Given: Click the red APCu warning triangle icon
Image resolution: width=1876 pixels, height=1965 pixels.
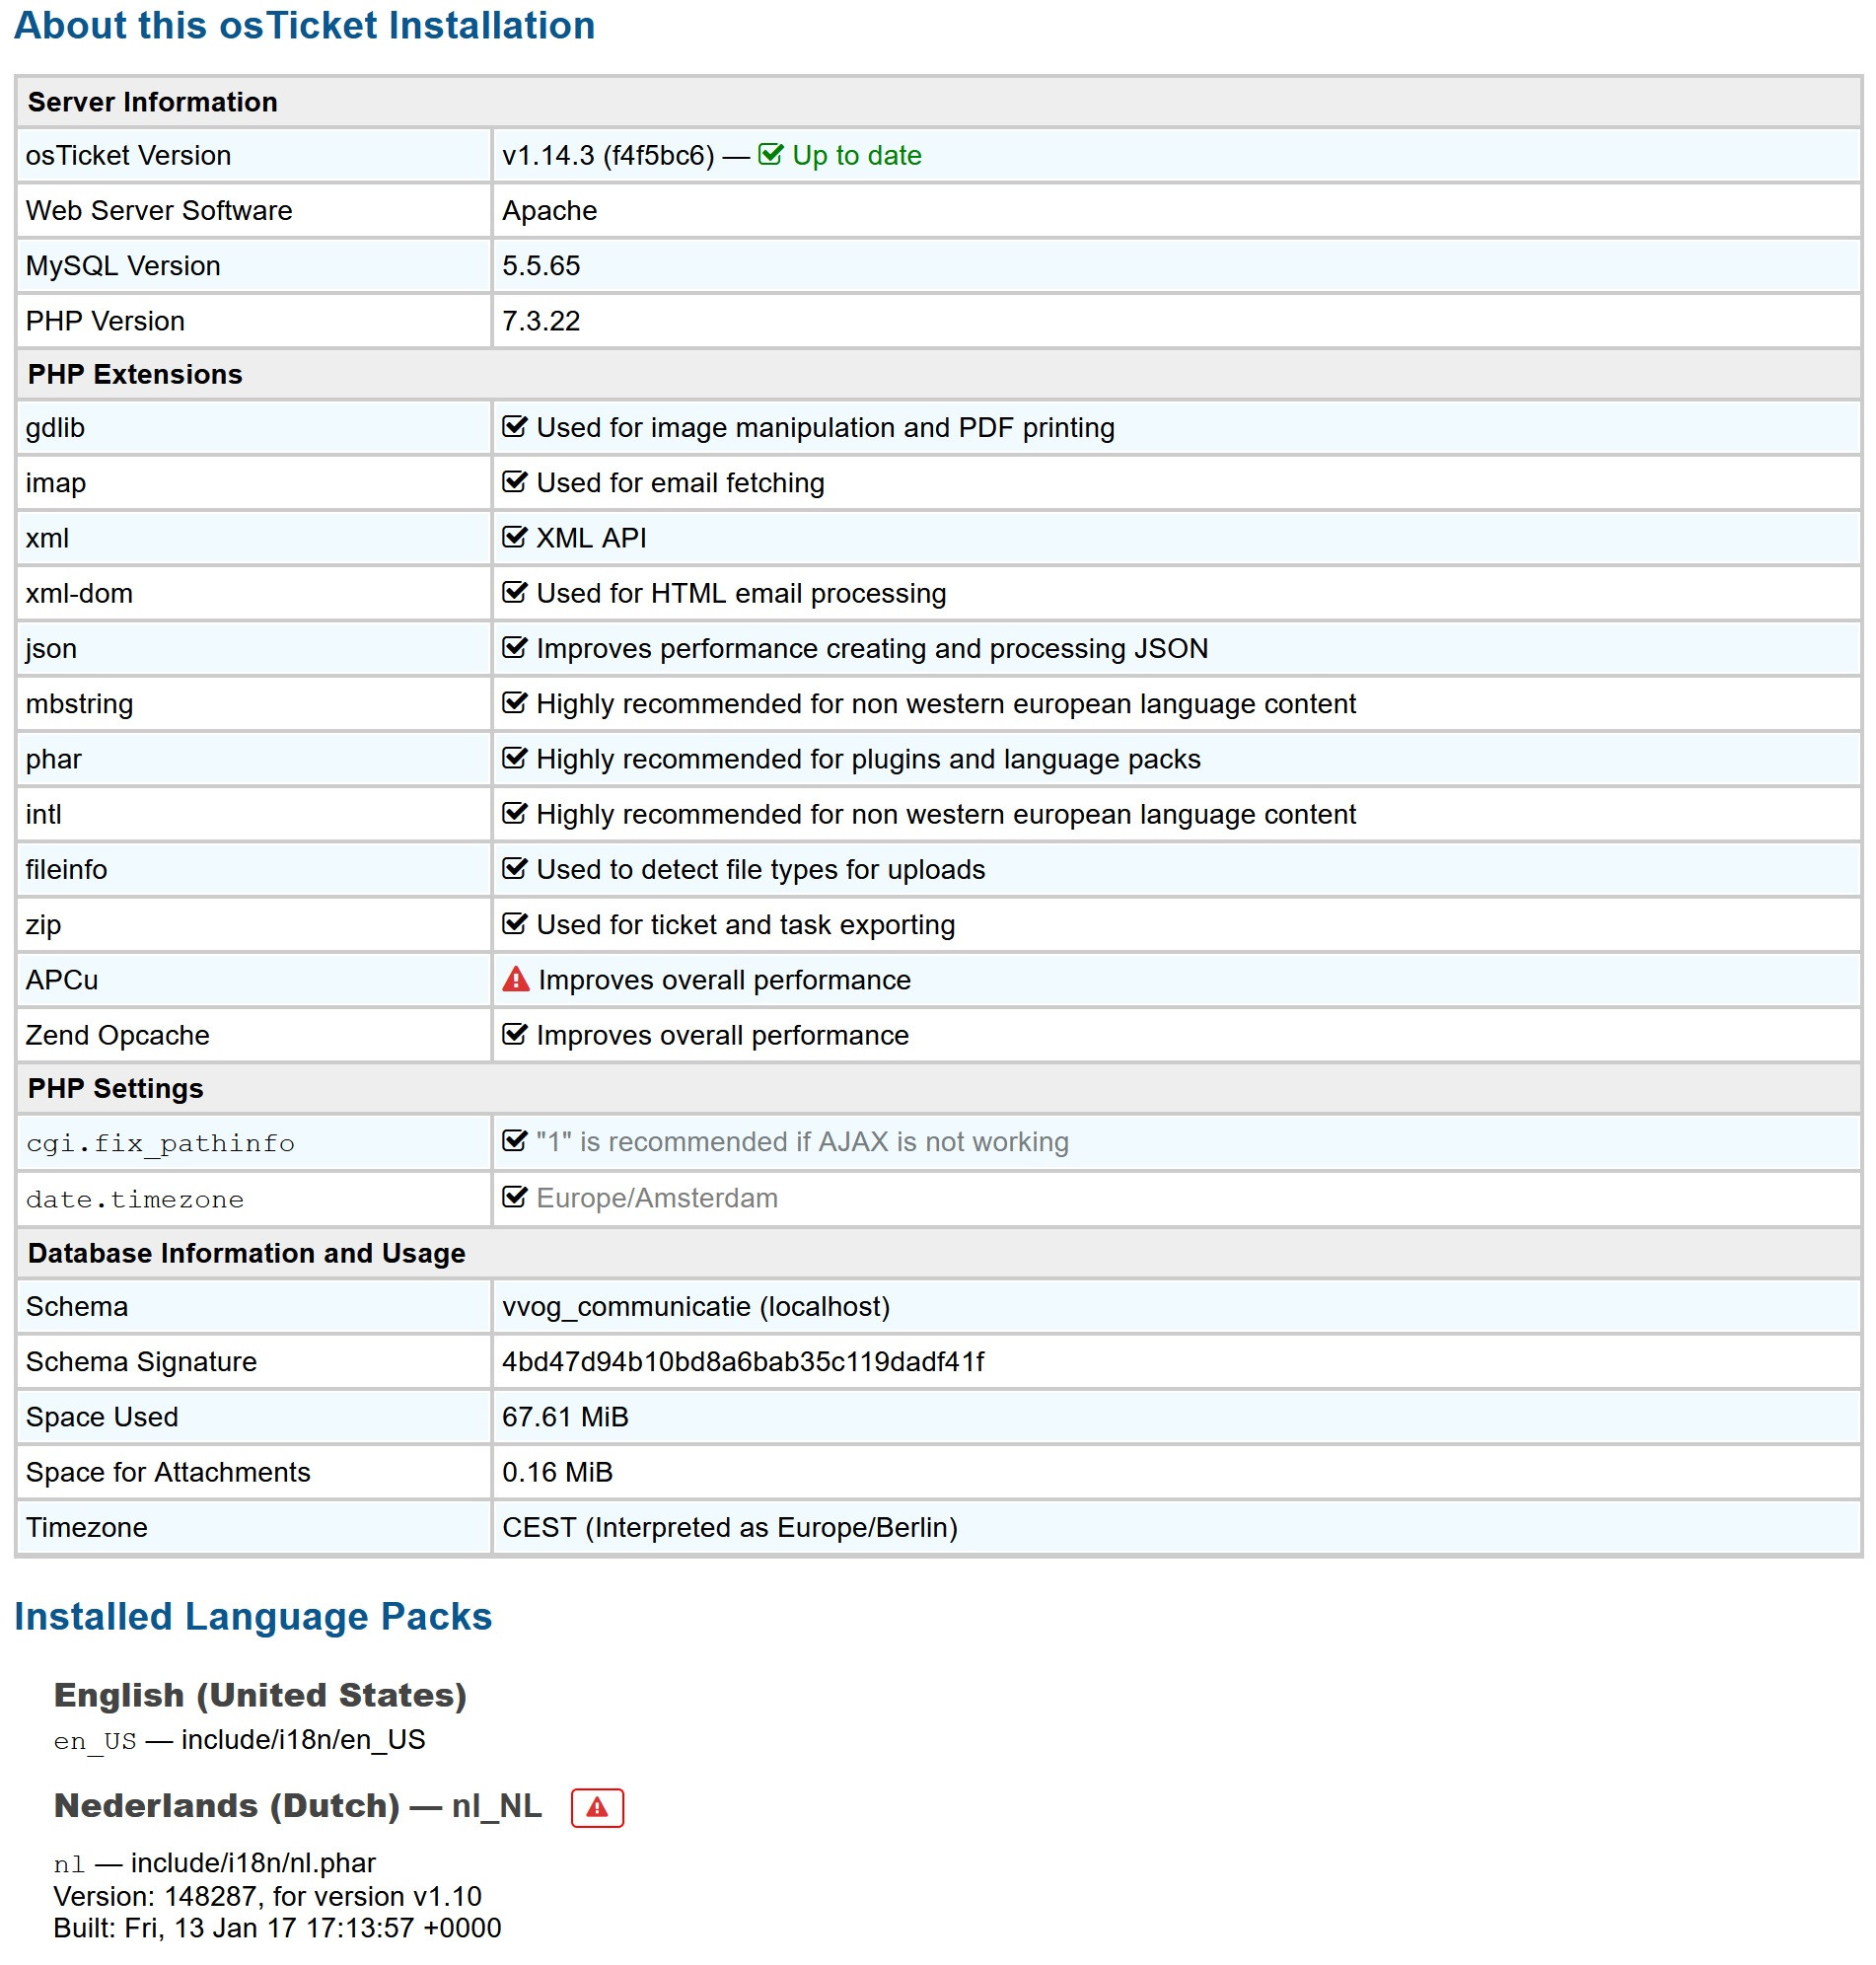Looking at the screenshot, I should pos(515,980).
